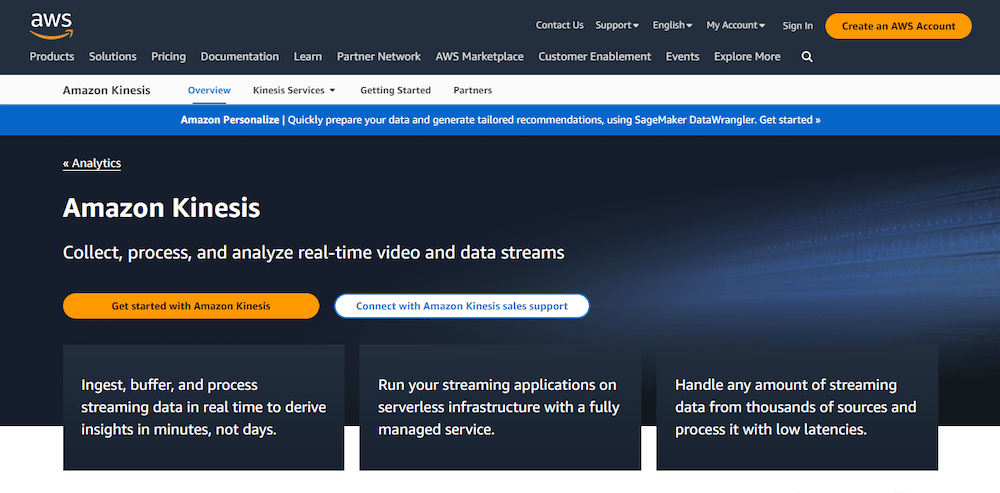Image resolution: width=1000 pixels, height=493 pixels.
Task: Open the search magnifier icon
Action: 807,57
